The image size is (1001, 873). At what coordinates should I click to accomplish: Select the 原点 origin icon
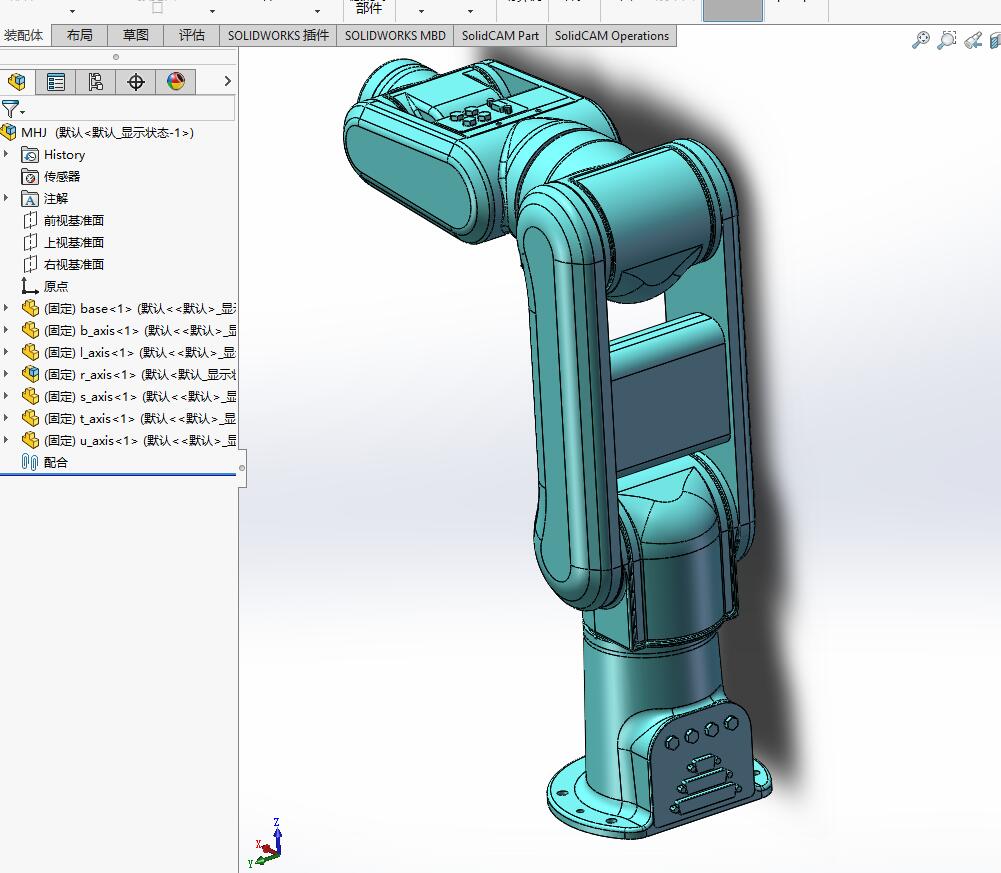[30, 286]
